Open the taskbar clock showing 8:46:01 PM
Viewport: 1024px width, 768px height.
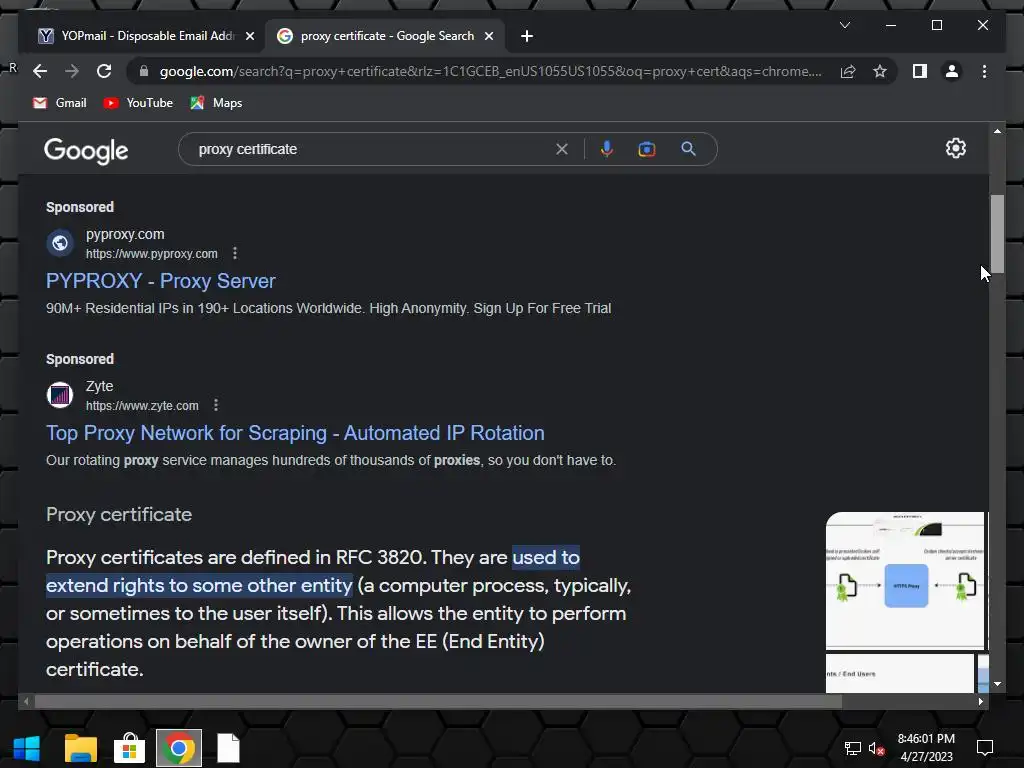pos(926,748)
